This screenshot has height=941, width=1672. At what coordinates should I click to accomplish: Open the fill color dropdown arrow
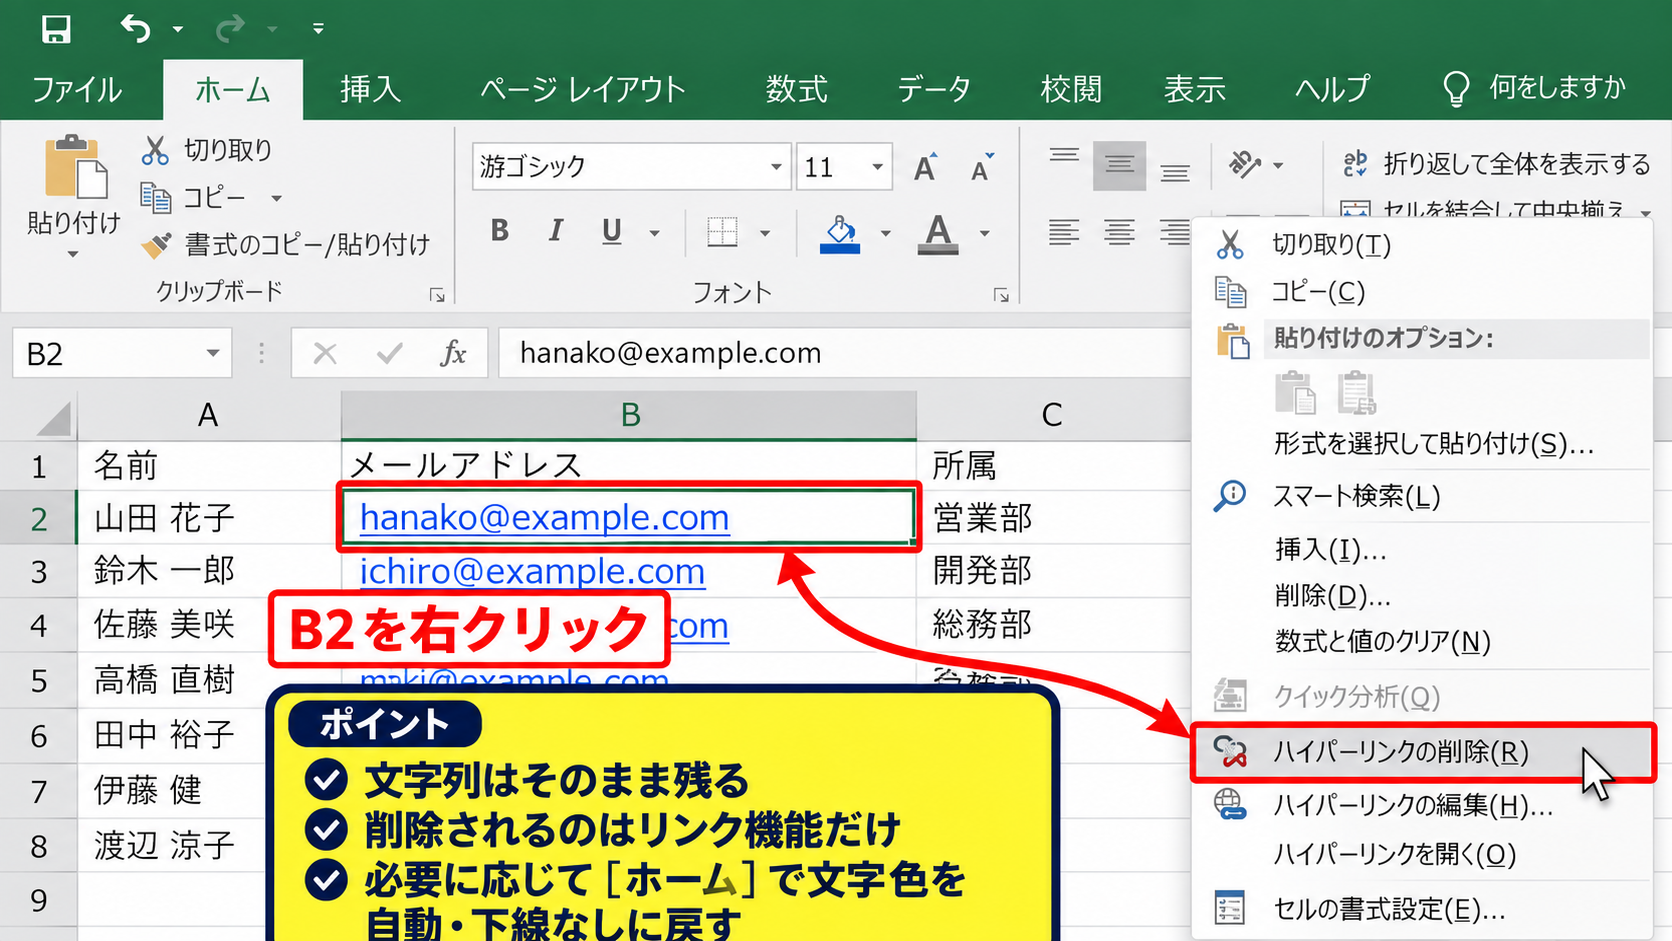[885, 234]
